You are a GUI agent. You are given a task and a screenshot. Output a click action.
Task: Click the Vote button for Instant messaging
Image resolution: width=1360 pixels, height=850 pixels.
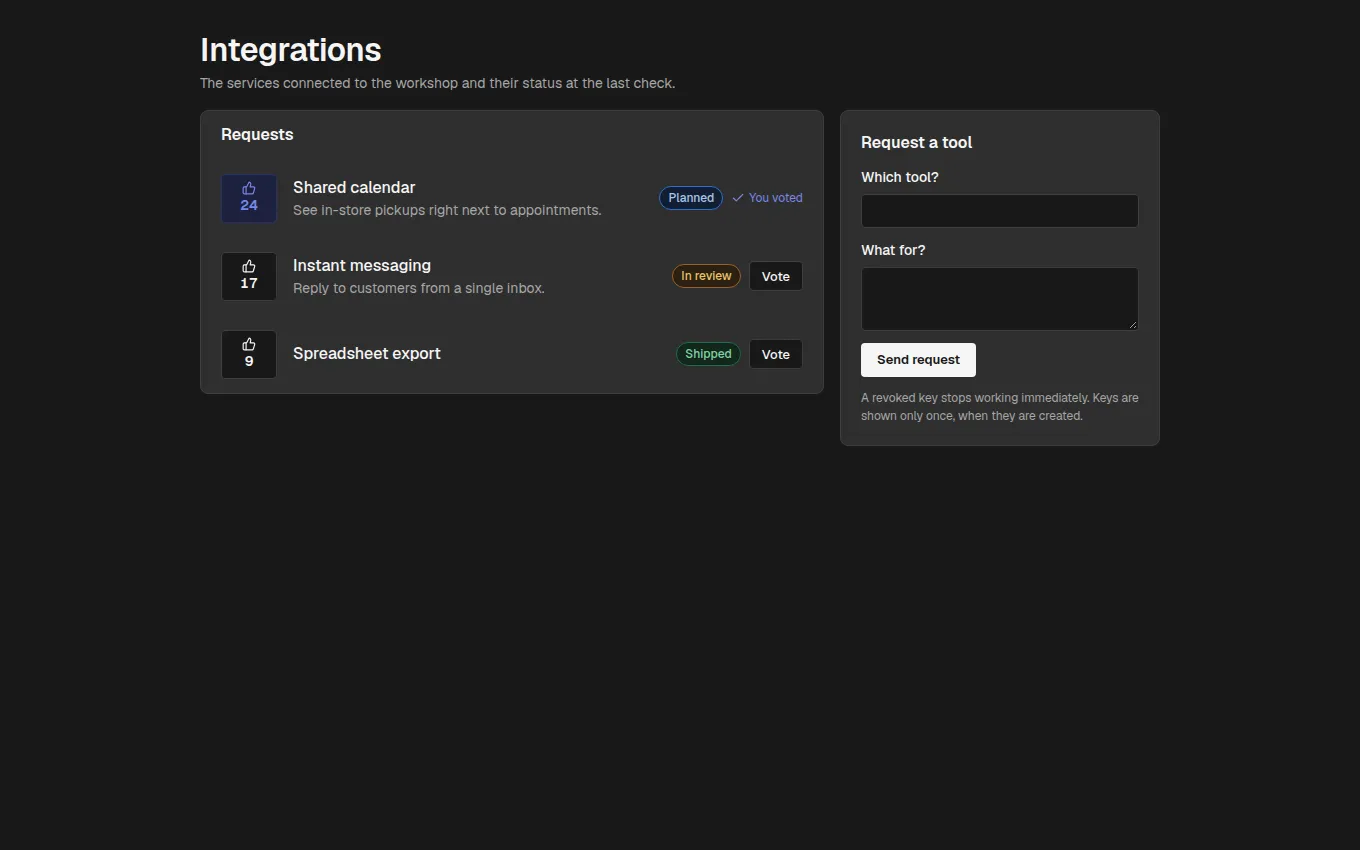pyautogui.click(x=776, y=276)
